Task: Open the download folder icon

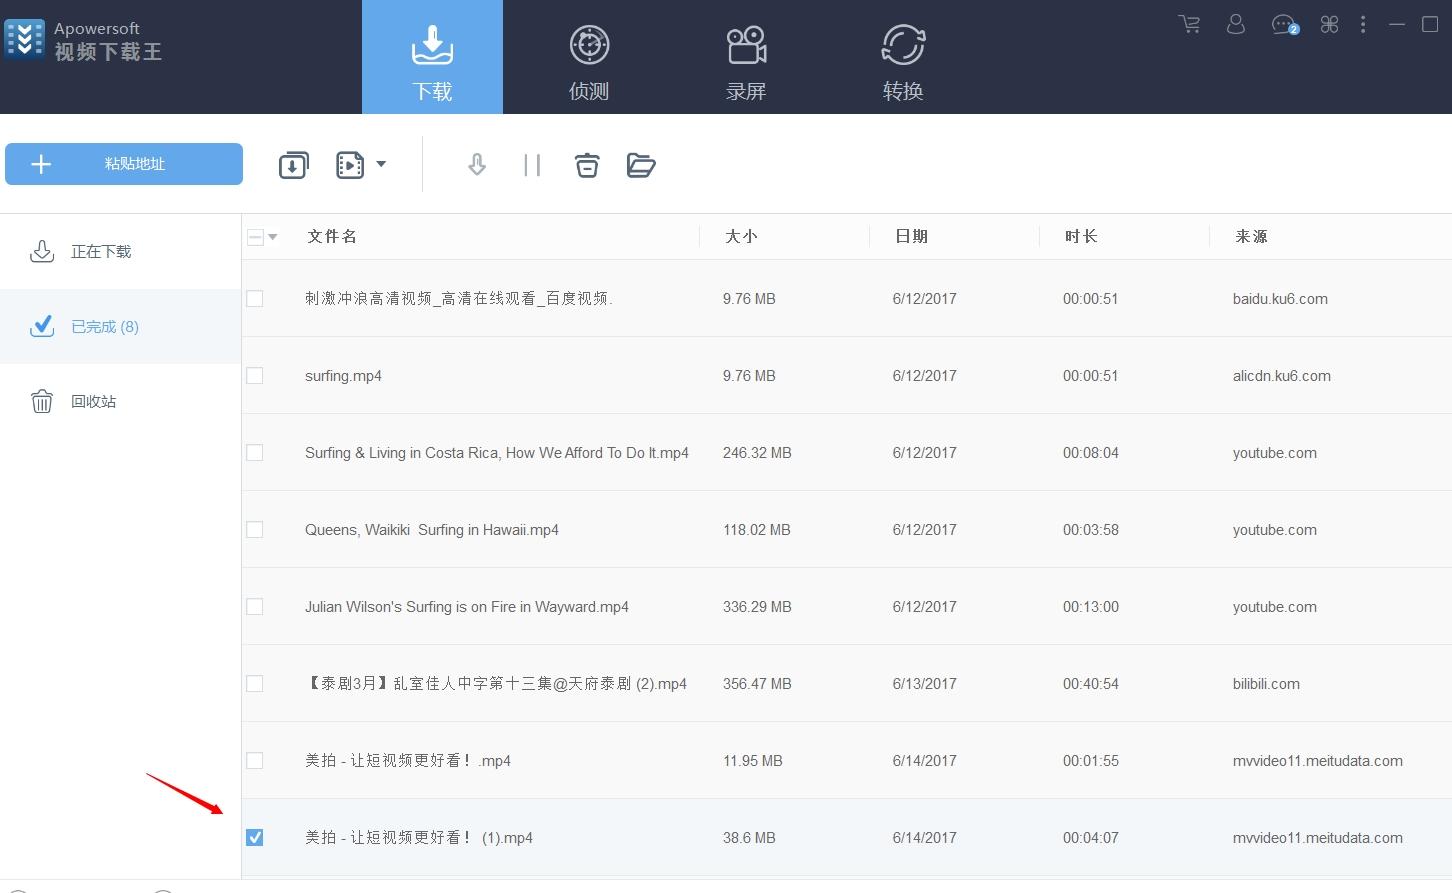Action: (x=641, y=165)
